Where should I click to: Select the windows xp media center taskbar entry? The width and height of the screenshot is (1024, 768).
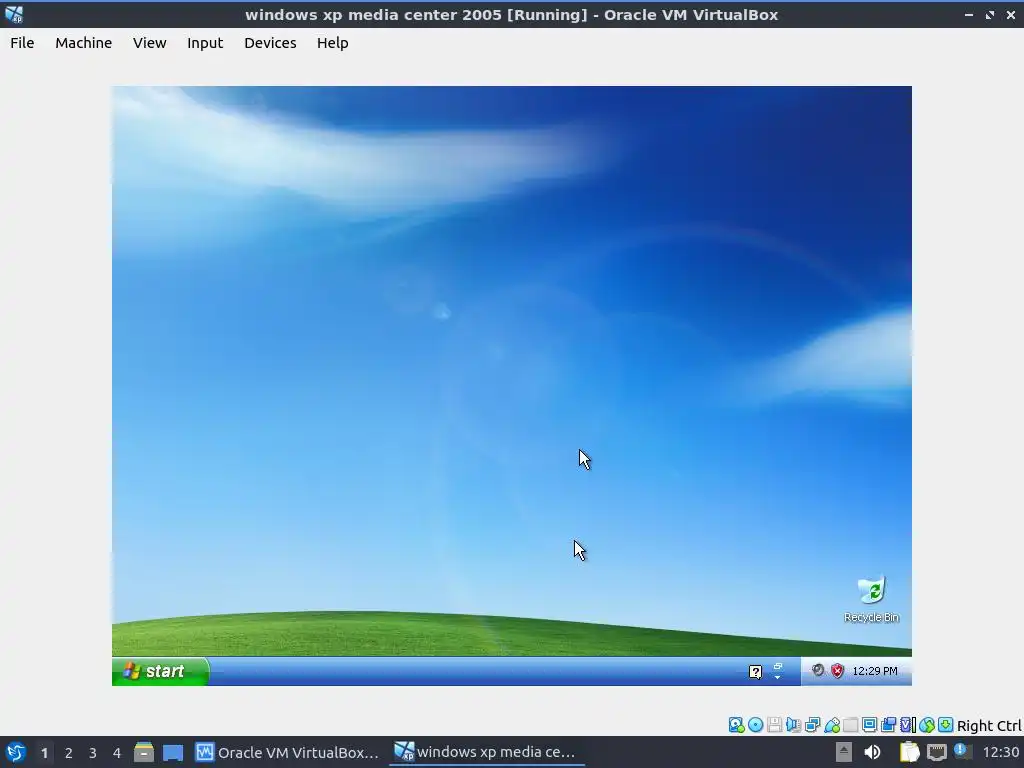[486, 752]
